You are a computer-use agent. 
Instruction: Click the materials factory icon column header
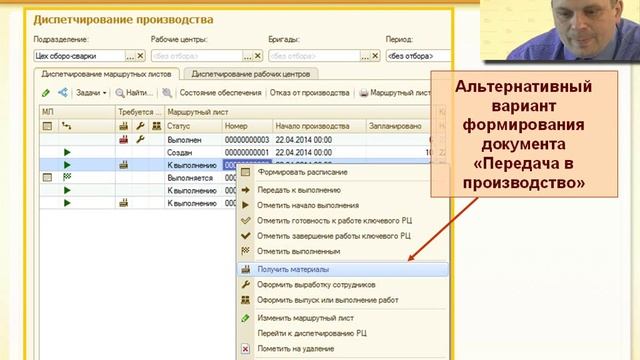(x=124, y=126)
